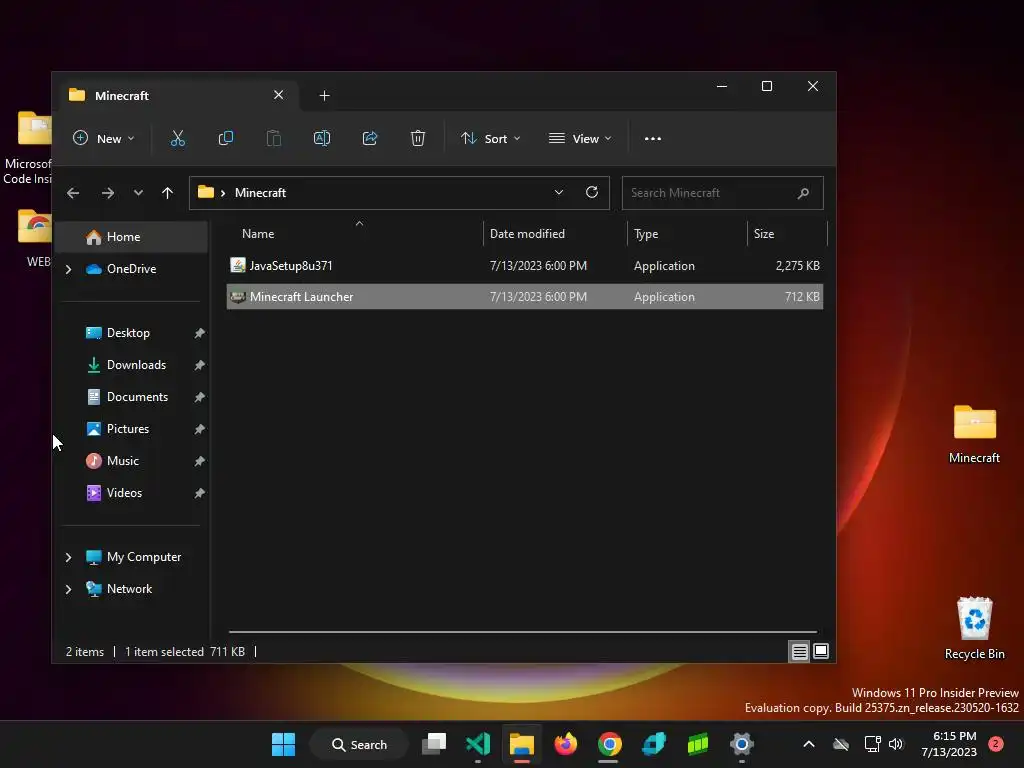Screen dimensions: 1024x768
Task: Unpin Desktop using its pin icon
Action: (199, 333)
